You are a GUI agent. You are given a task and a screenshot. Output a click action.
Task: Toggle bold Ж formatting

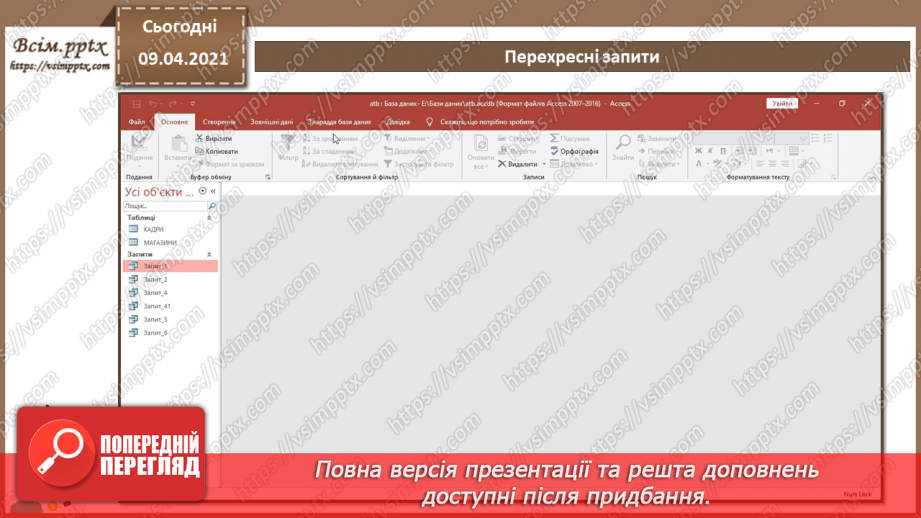tap(698, 151)
